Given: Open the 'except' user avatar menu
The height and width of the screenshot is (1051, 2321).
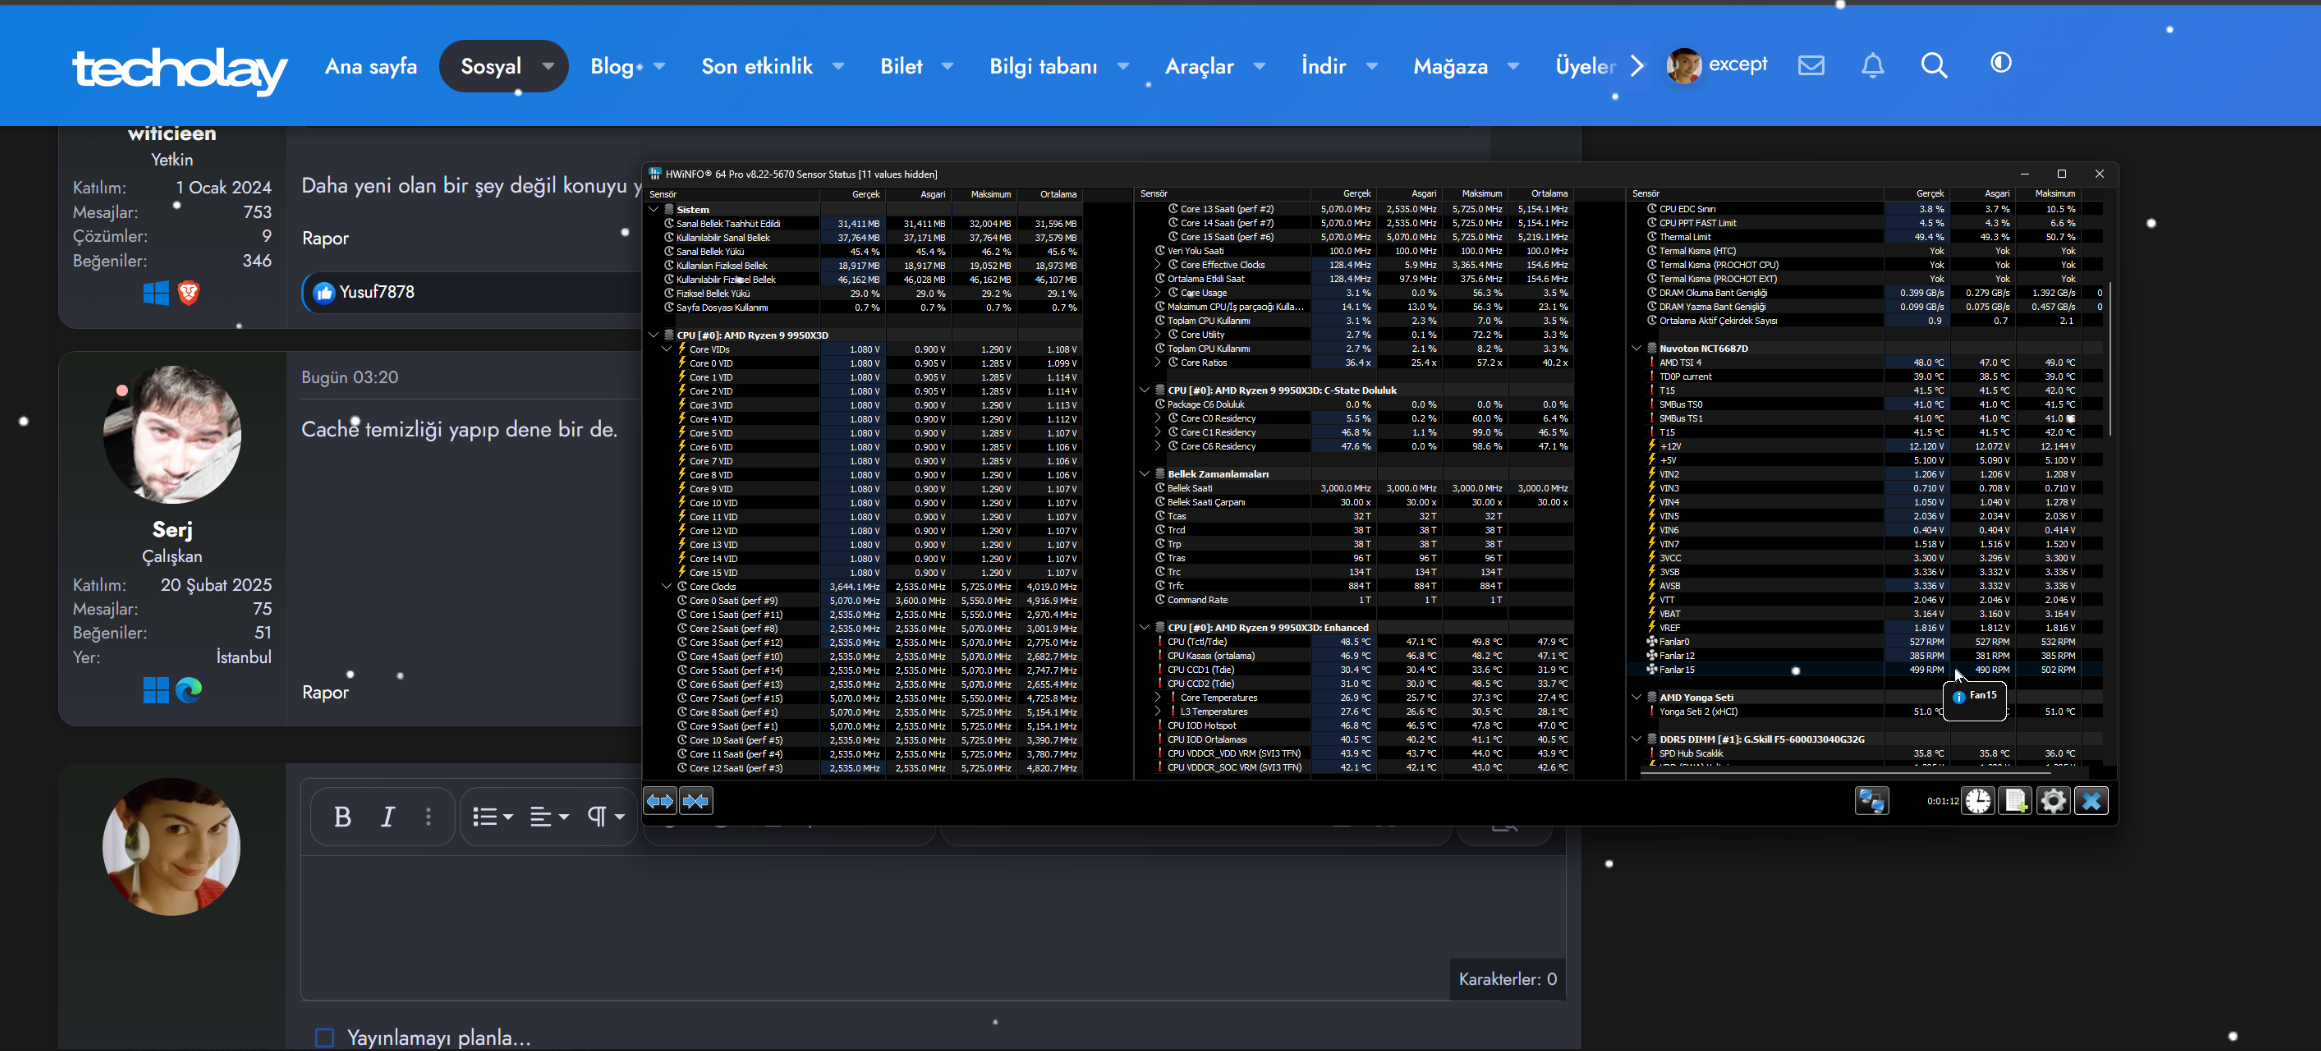Looking at the screenshot, I should pos(1684,66).
